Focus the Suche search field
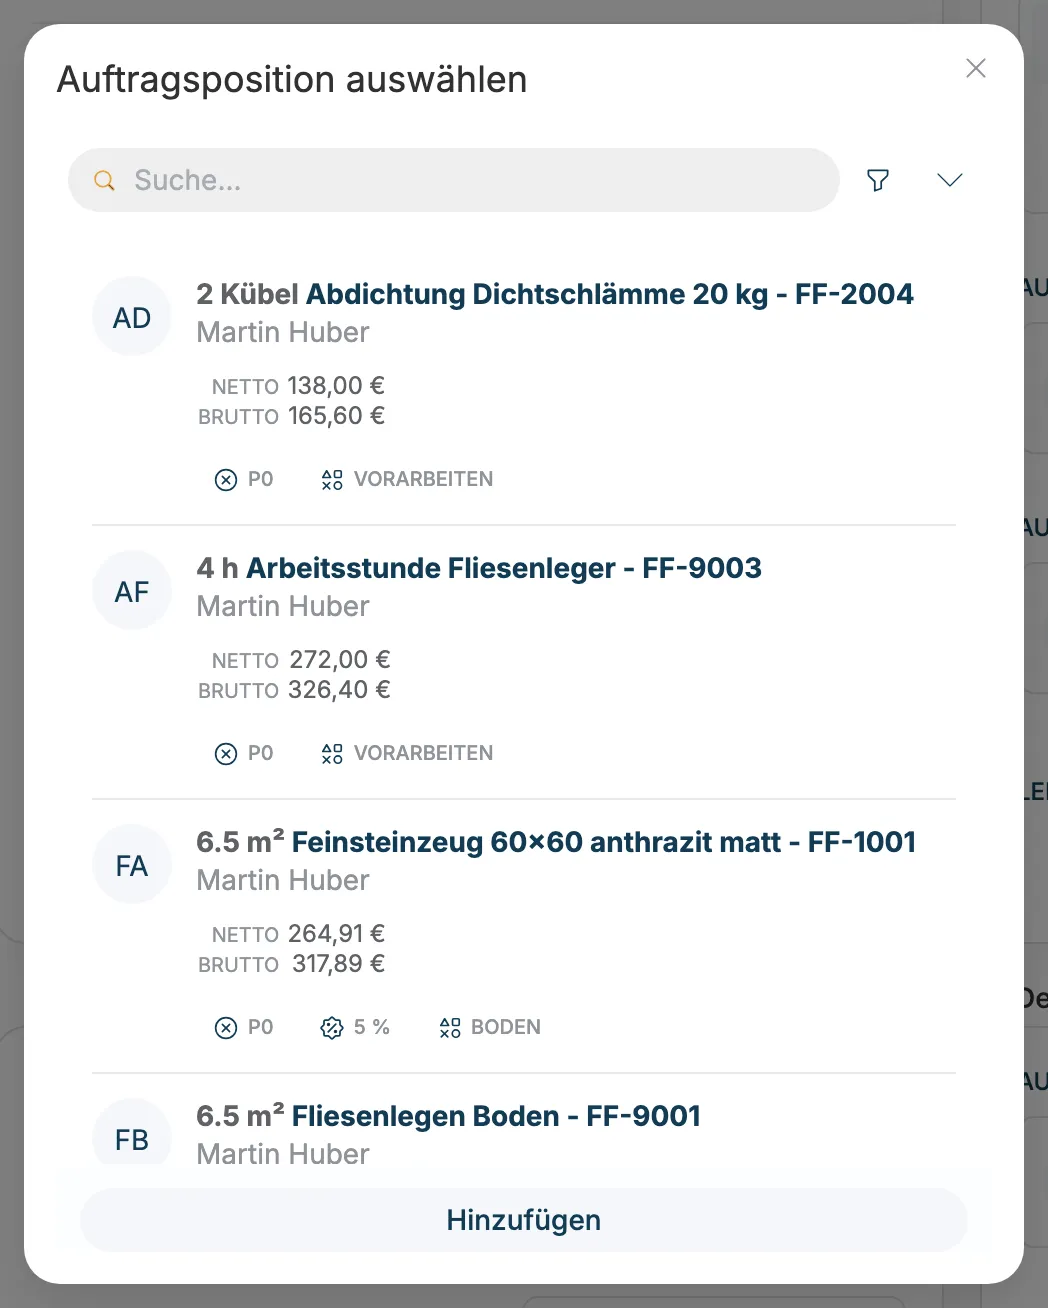The width and height of the screenshot is (1048, 1308). coord(454,180)
